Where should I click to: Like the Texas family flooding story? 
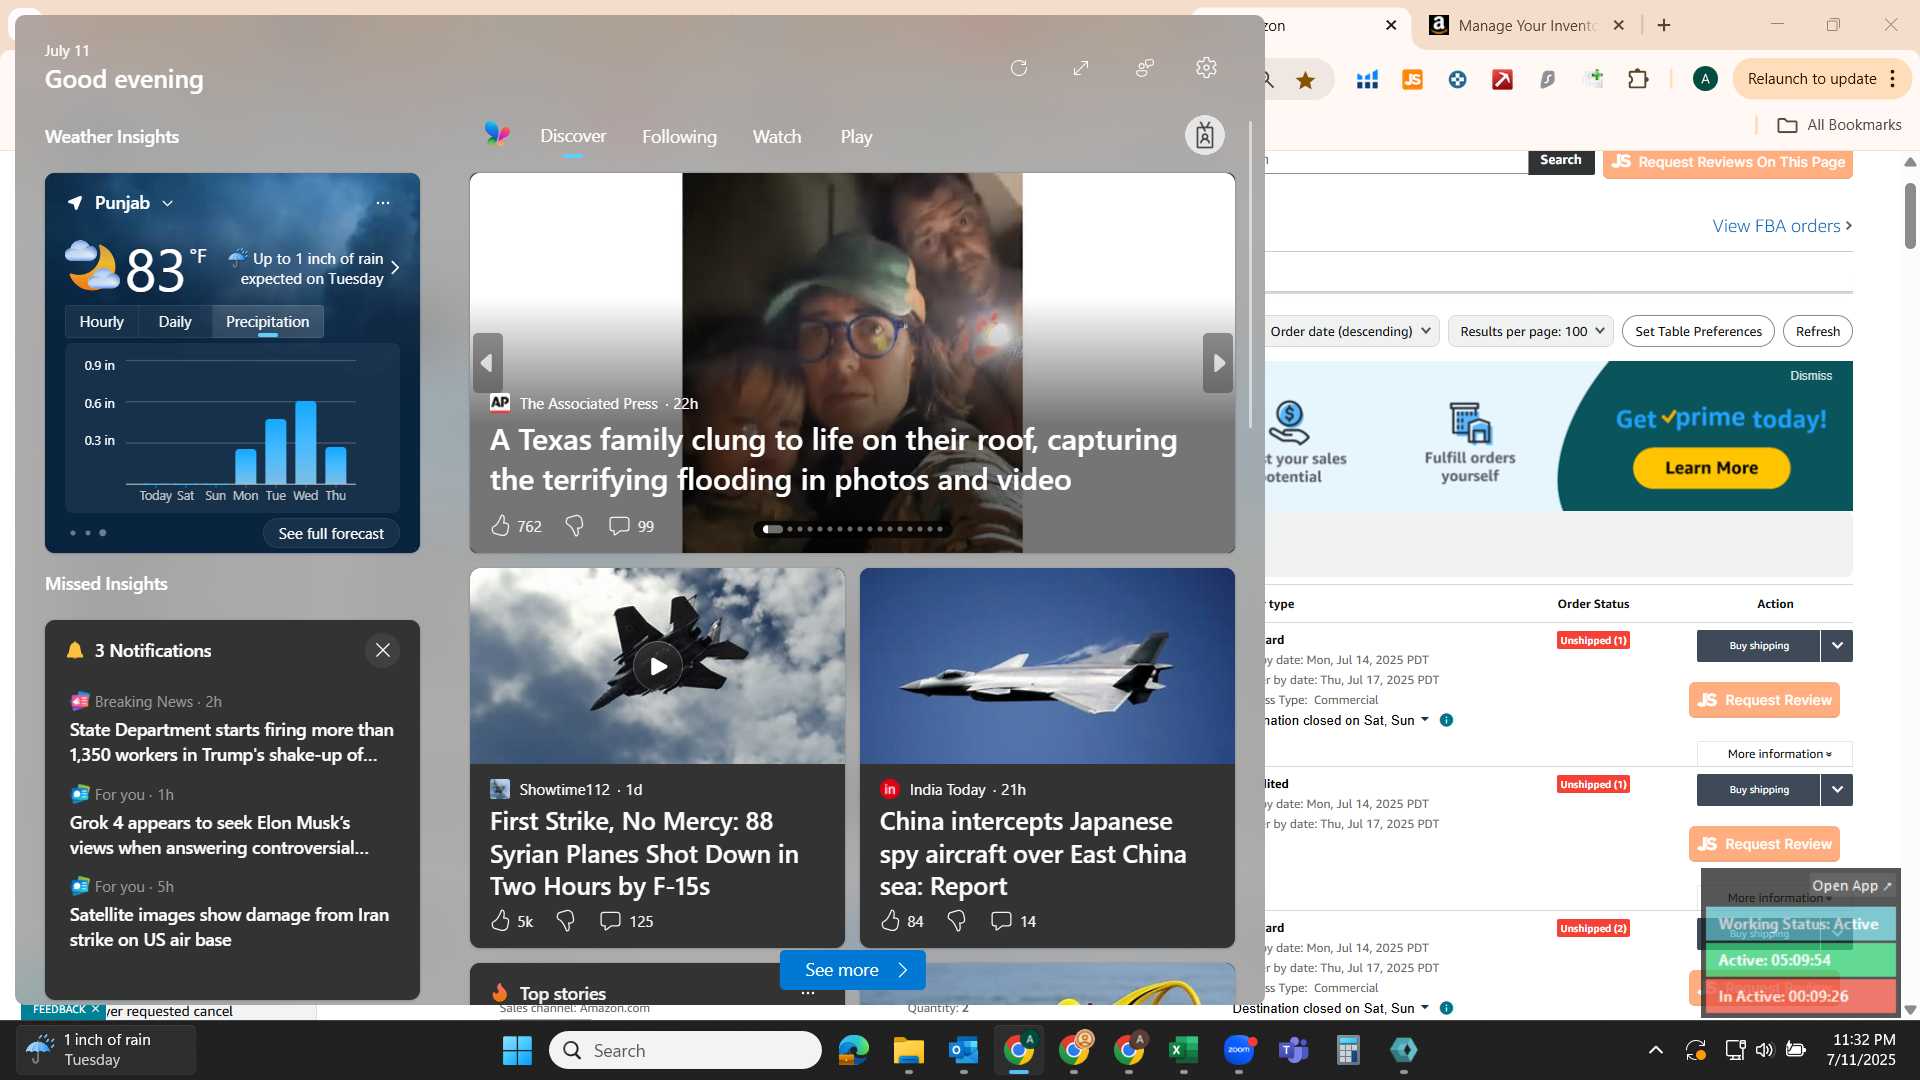501,526
